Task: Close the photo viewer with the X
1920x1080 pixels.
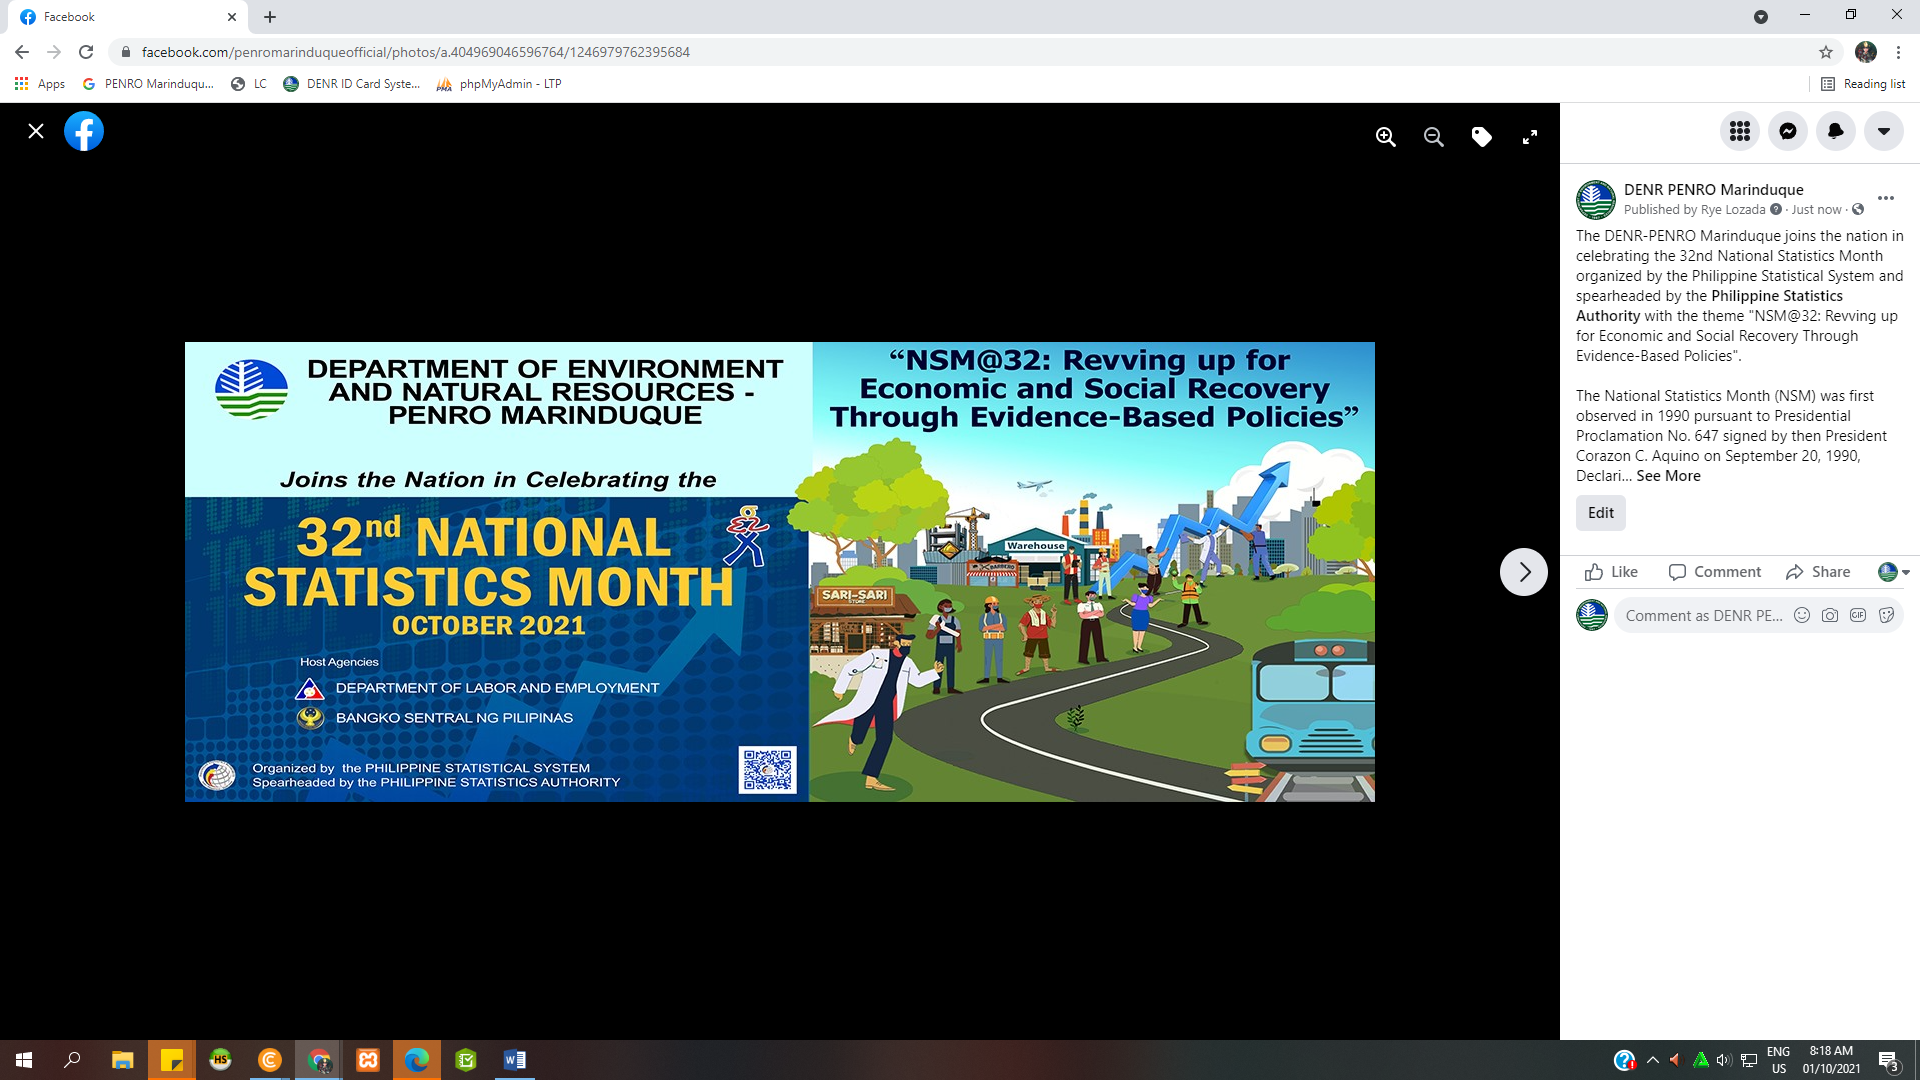Action: (x=36, y=131)
